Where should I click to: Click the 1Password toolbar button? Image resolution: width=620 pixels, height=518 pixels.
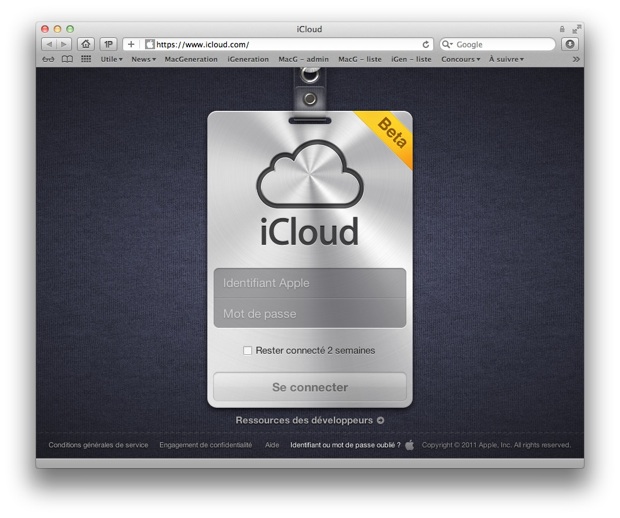(x=108, y=44)
